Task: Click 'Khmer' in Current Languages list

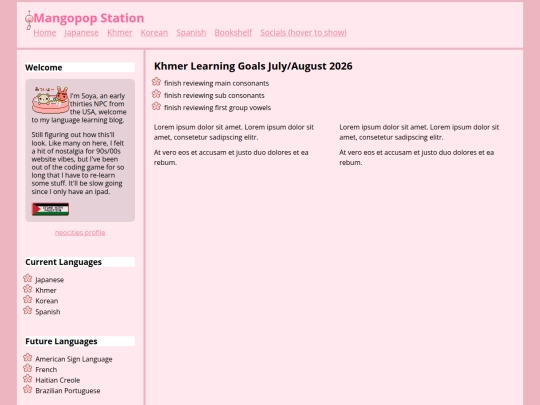Action: tap(46, 290)
